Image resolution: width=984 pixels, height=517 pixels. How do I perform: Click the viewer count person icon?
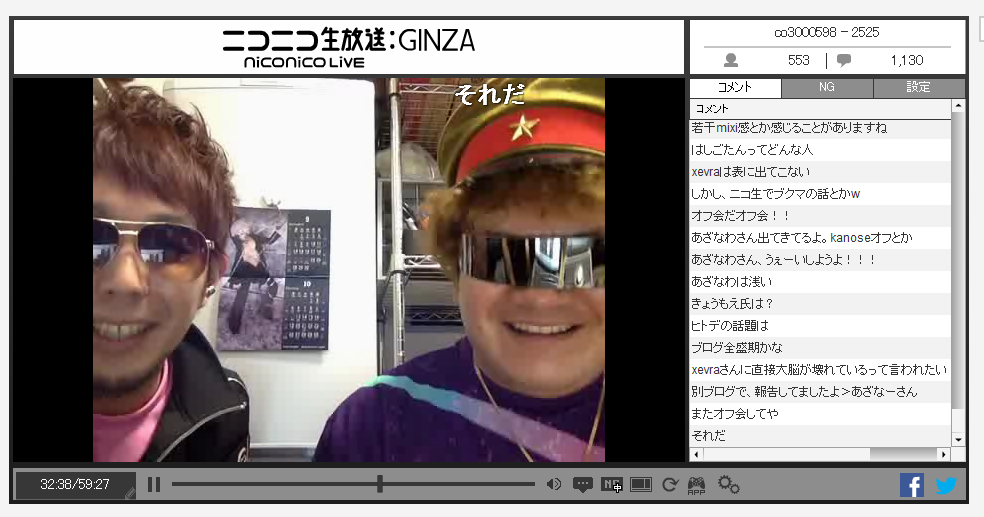tap(730, 60)
